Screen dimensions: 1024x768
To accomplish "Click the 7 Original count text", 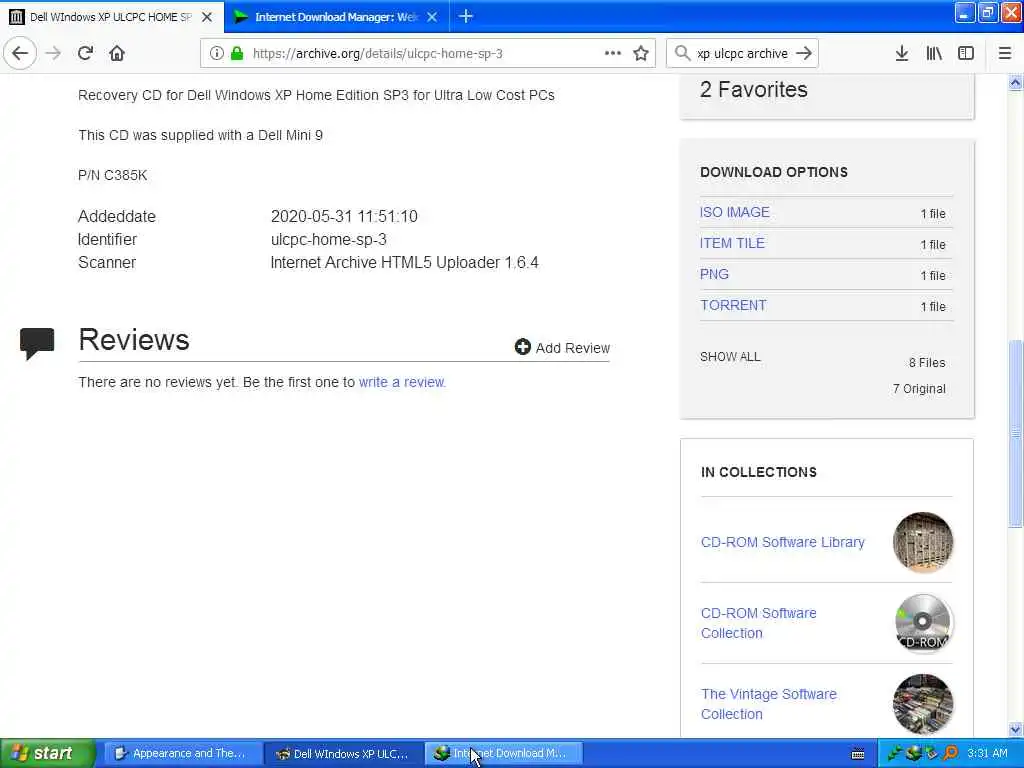I will 919,389.
